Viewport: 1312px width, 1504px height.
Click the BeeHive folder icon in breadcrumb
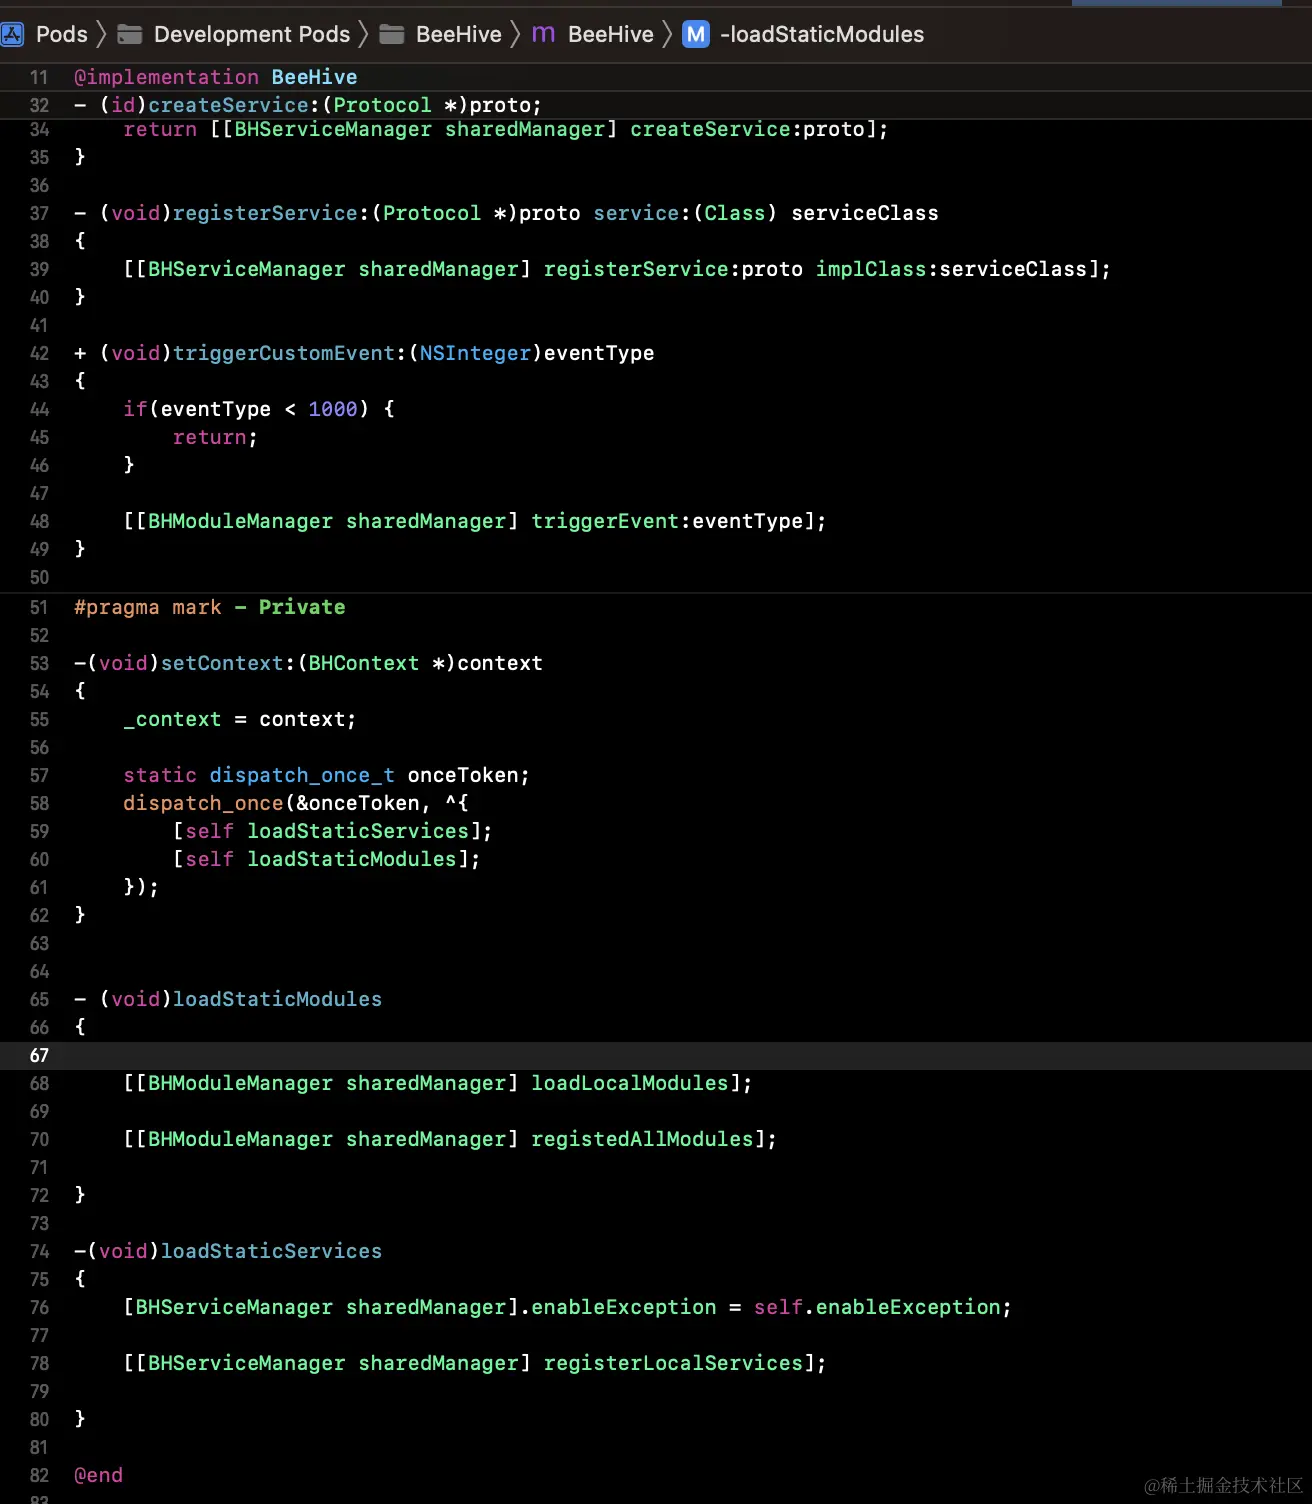point(392,35)
